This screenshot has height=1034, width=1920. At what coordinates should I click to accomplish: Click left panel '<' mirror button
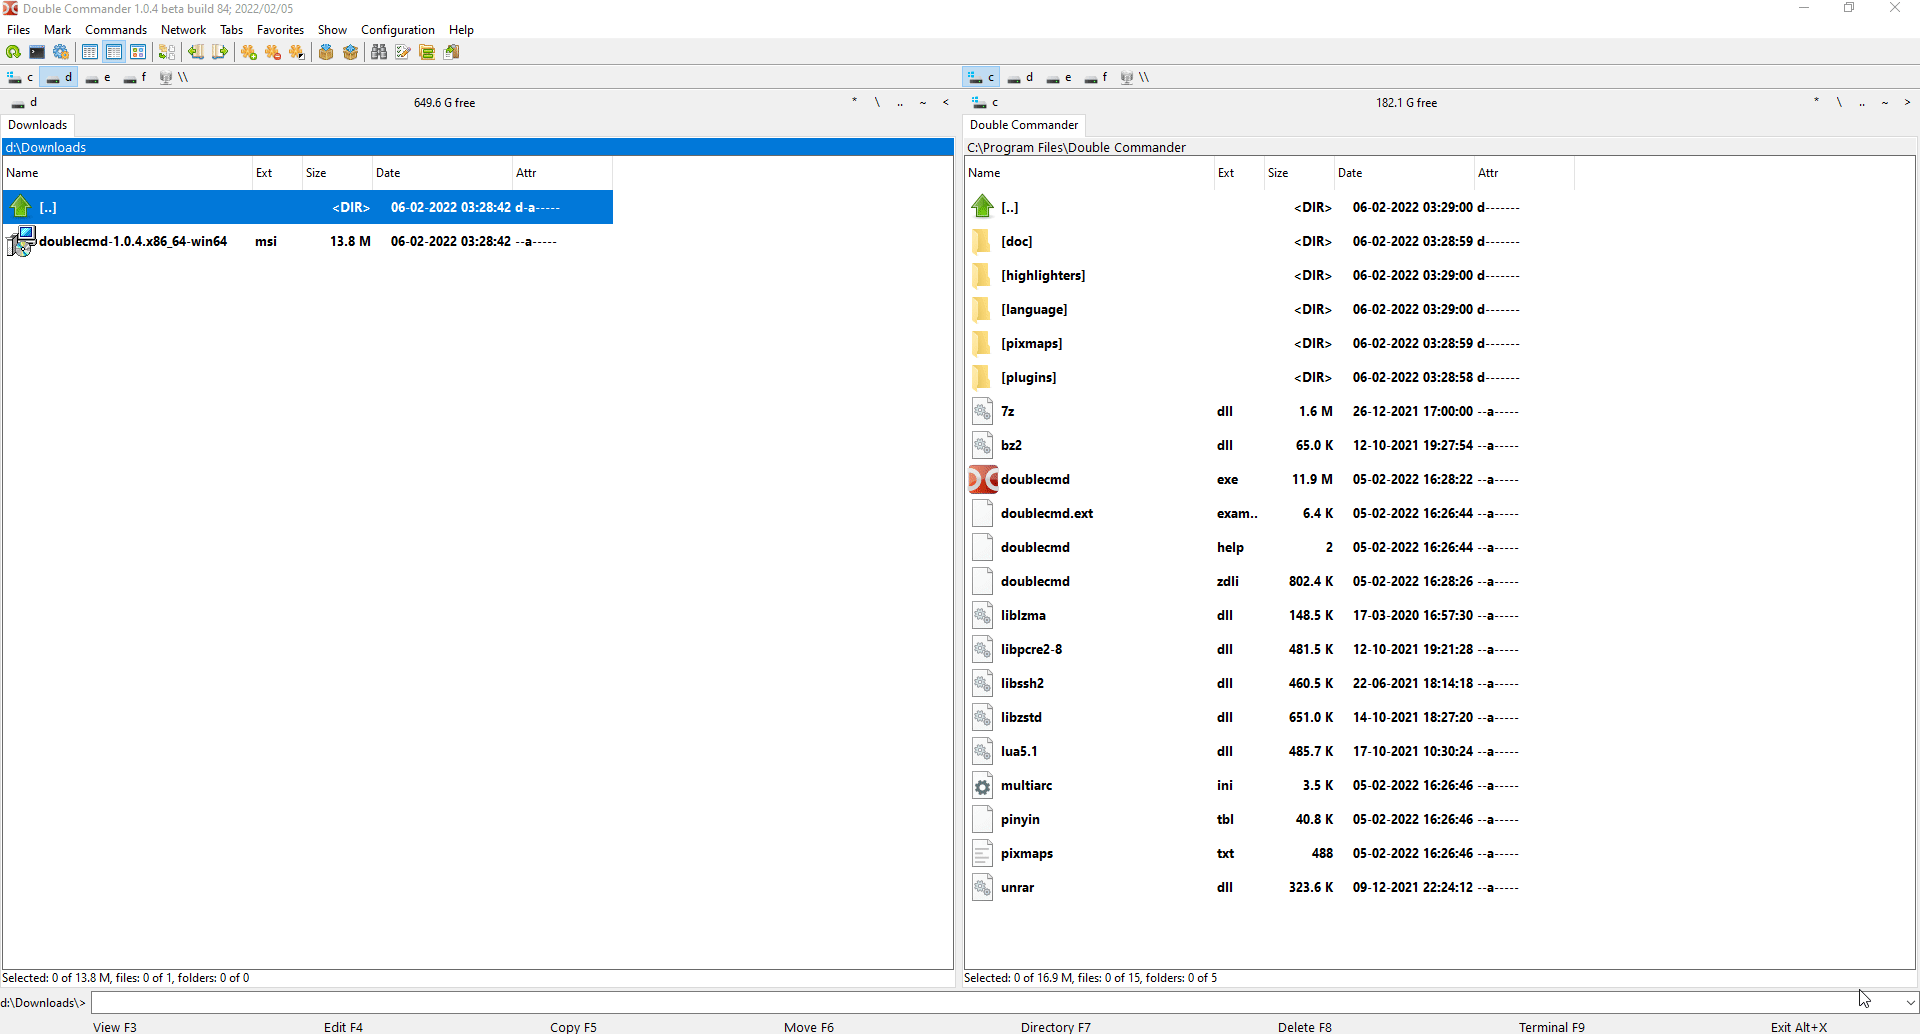[x=946, y=102]
